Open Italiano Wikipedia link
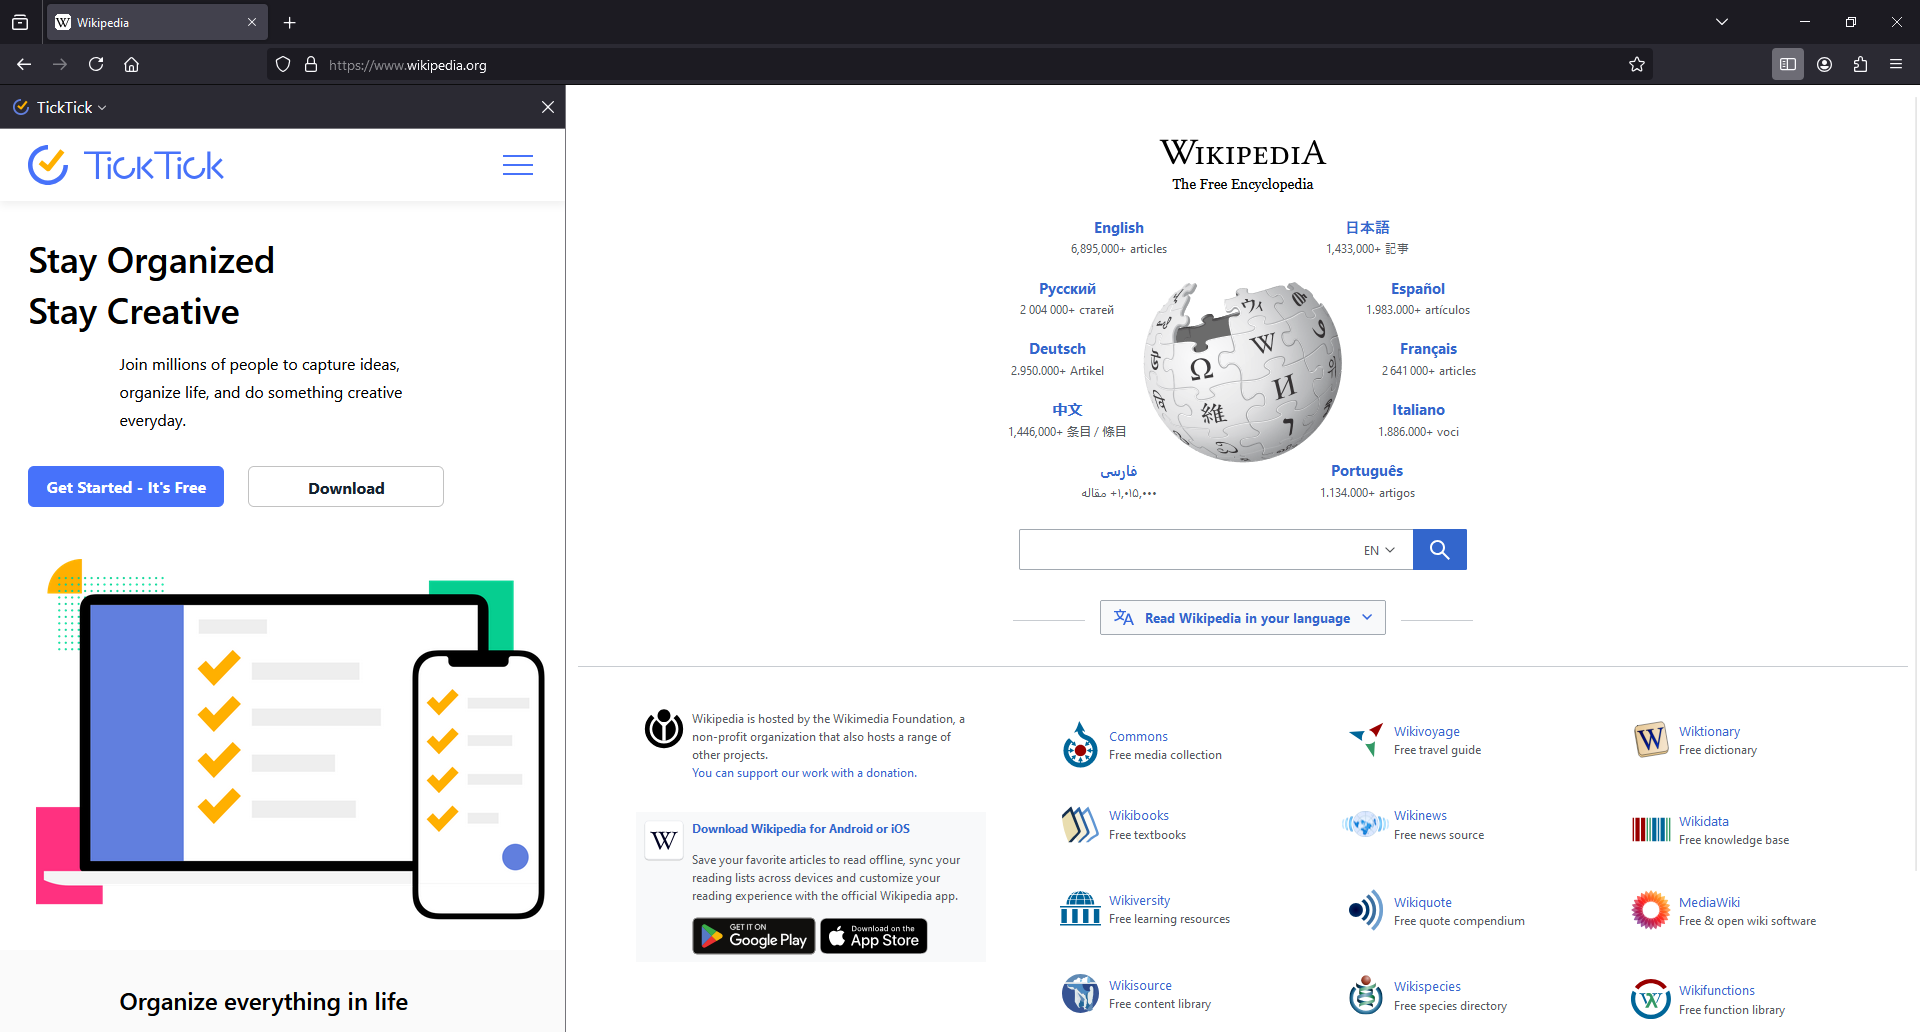Image resolution: width=1920 pixels, height=1032 pixels. [1418, 410]
